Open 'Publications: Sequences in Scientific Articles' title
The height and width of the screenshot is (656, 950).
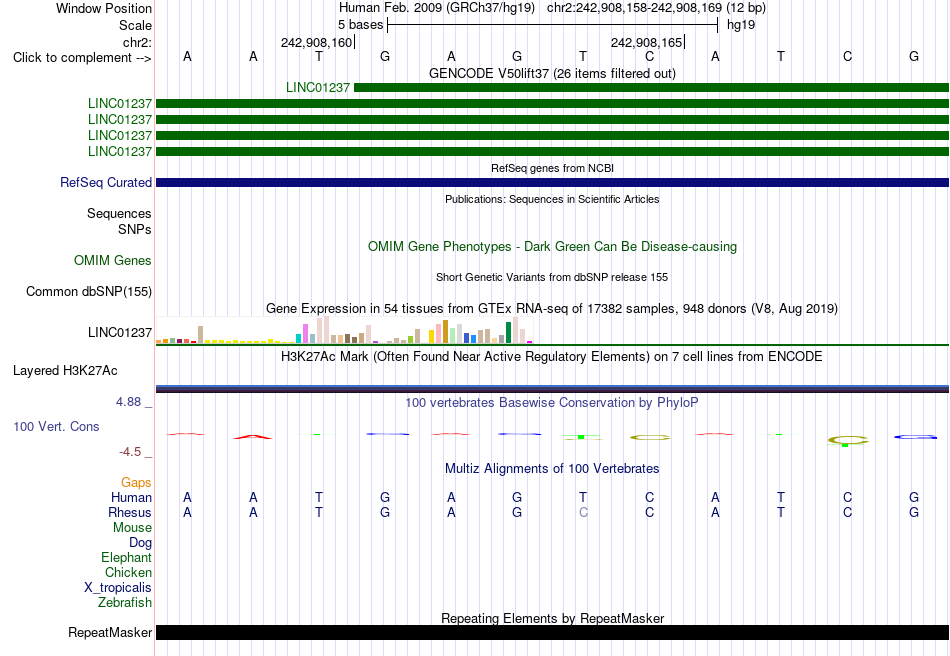pos(552,199)
